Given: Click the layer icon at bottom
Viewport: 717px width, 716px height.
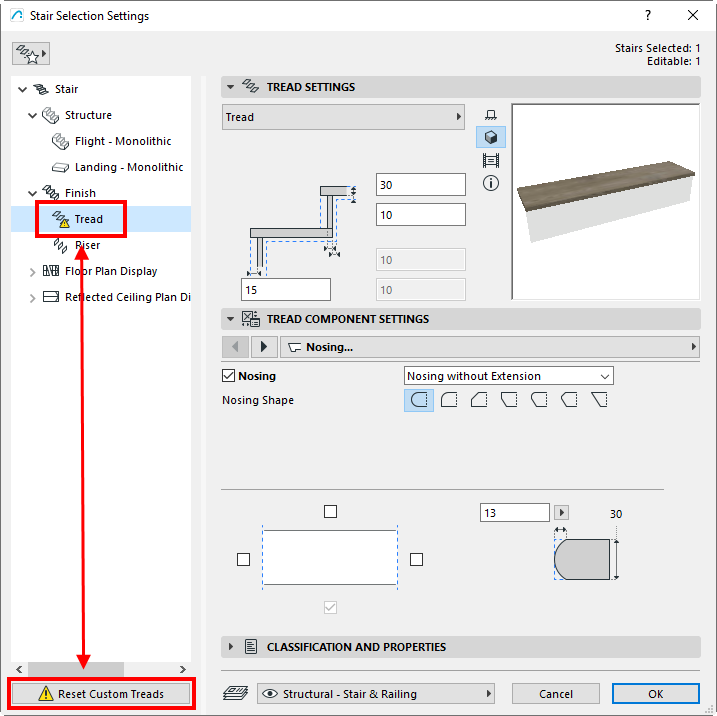Looking at the screenshot, I should 235,694.
